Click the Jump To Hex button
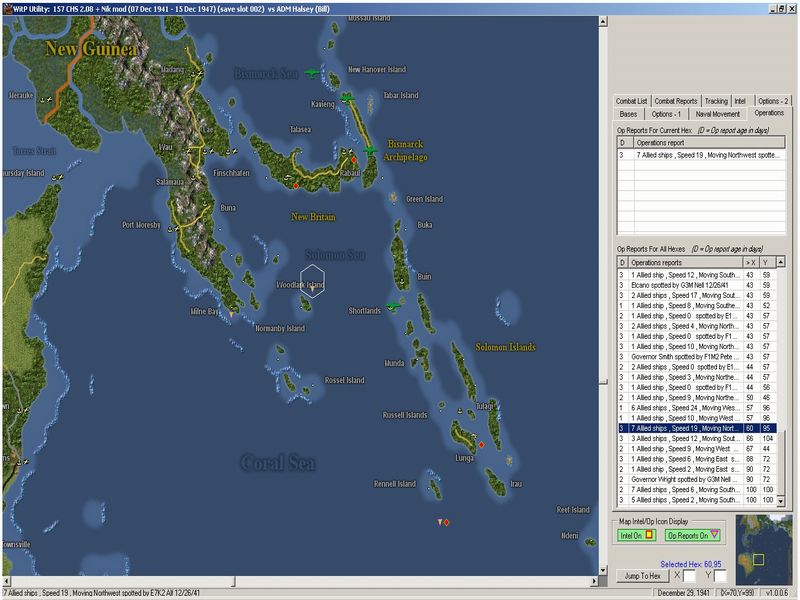 642,576
